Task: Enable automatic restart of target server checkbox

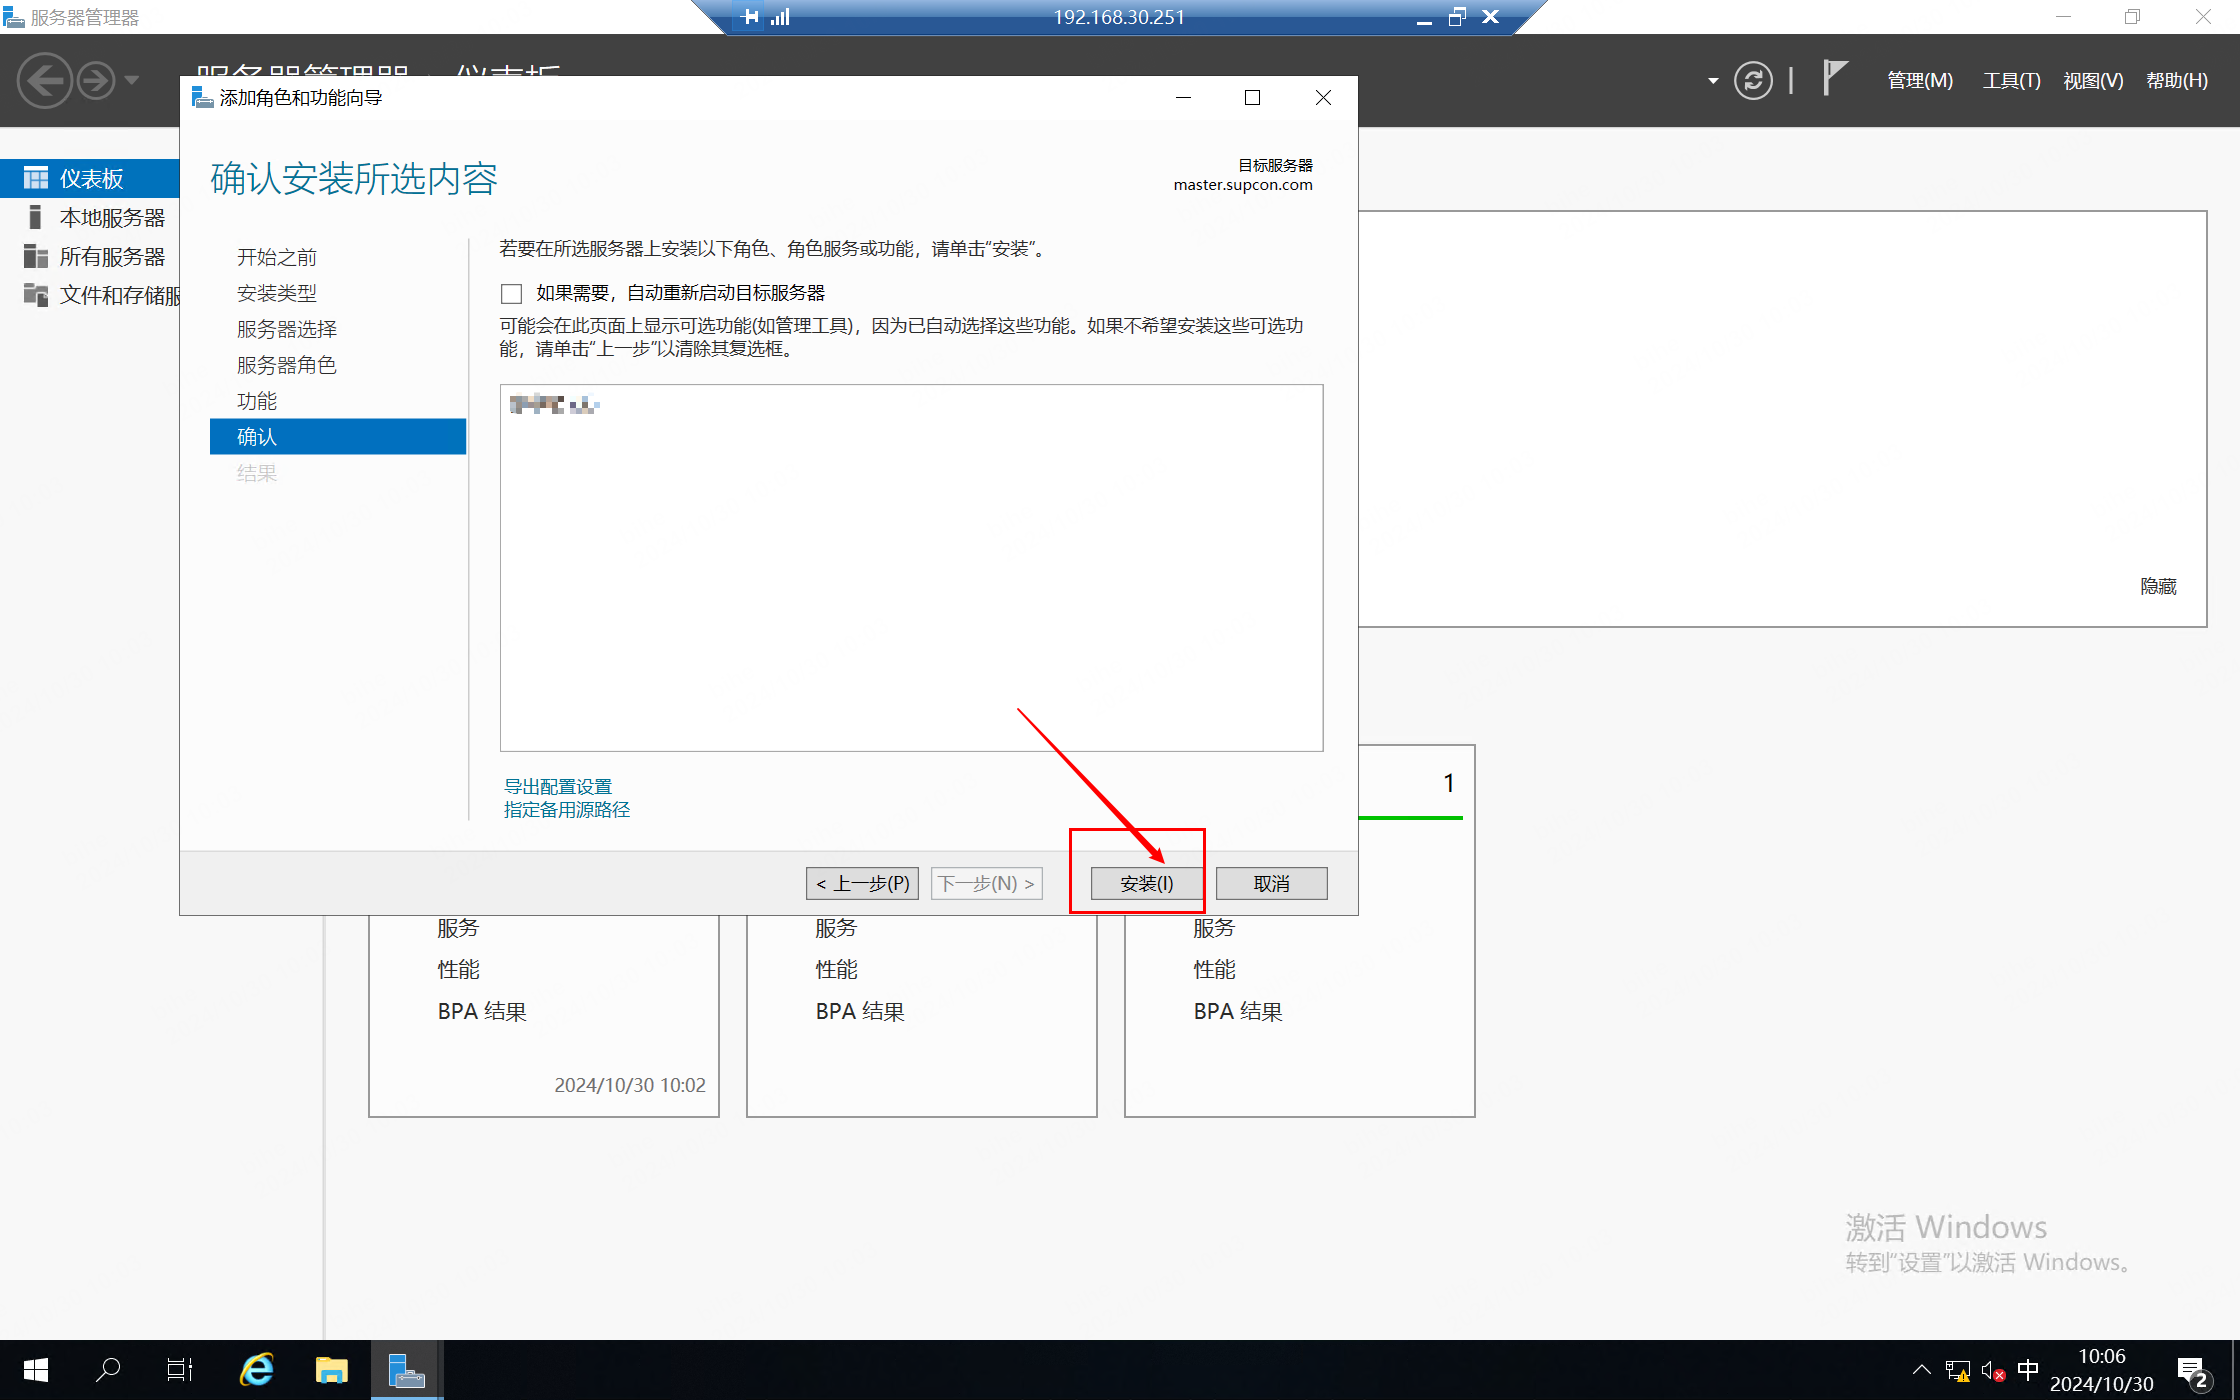Action: [512, 293]
